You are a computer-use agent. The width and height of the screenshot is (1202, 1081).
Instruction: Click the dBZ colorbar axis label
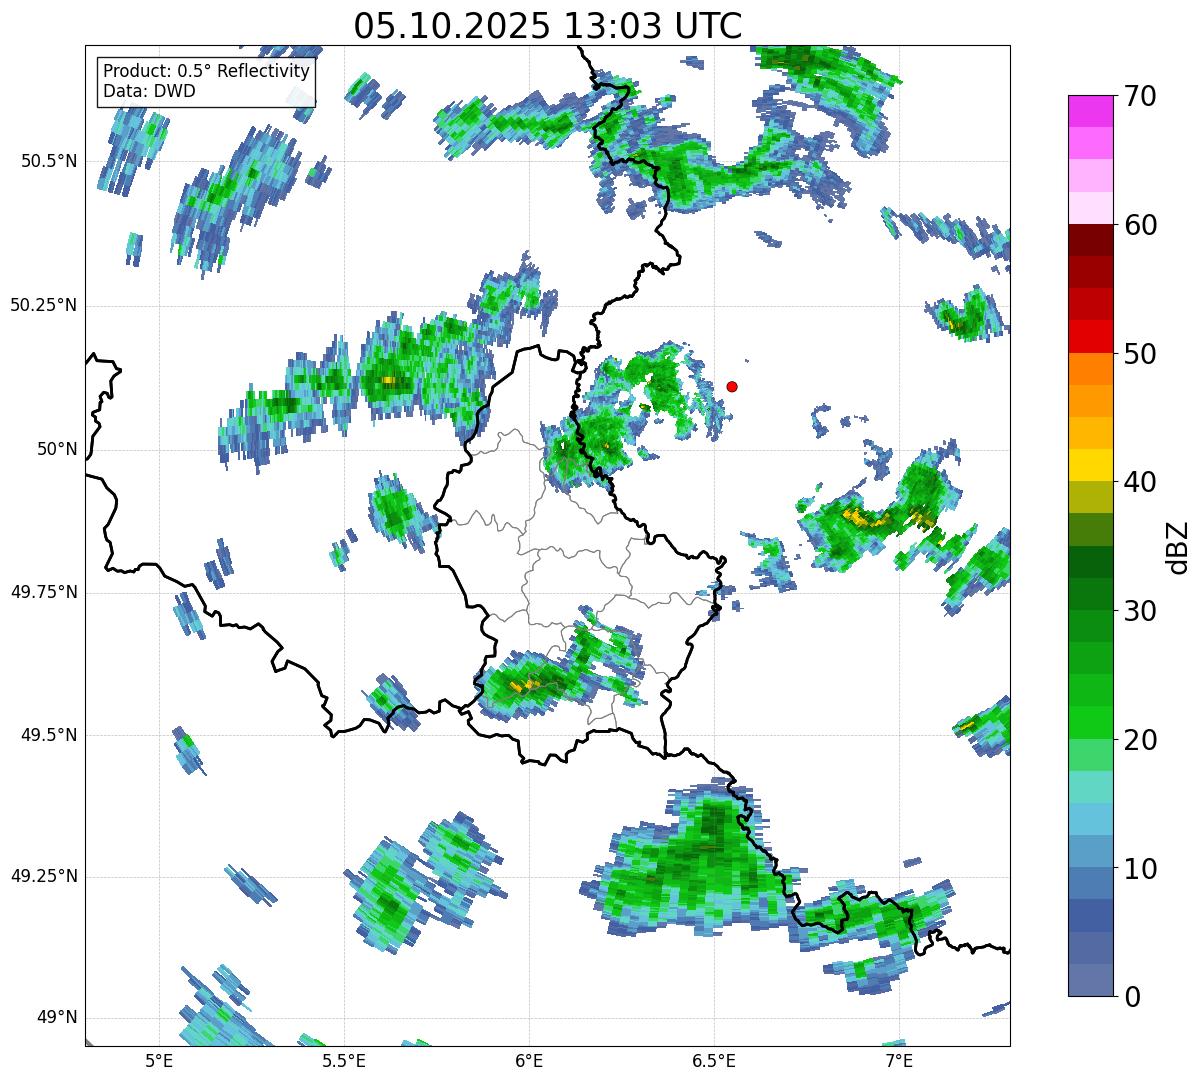[1178, 546]
